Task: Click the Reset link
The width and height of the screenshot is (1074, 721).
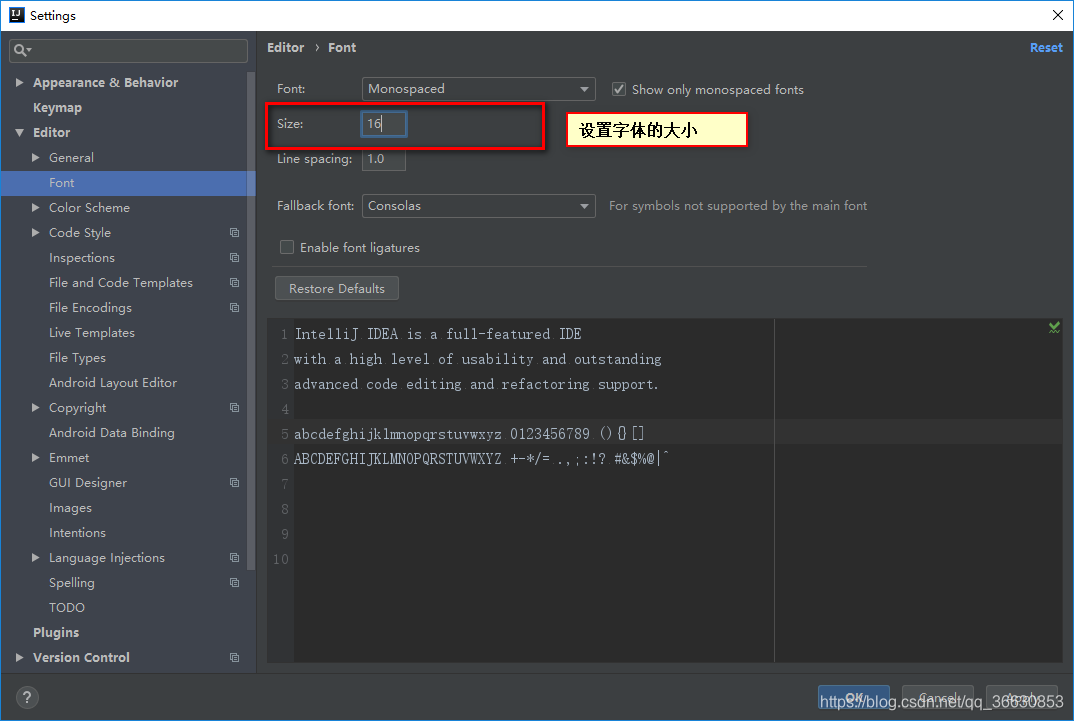Action: (1046, 47)
